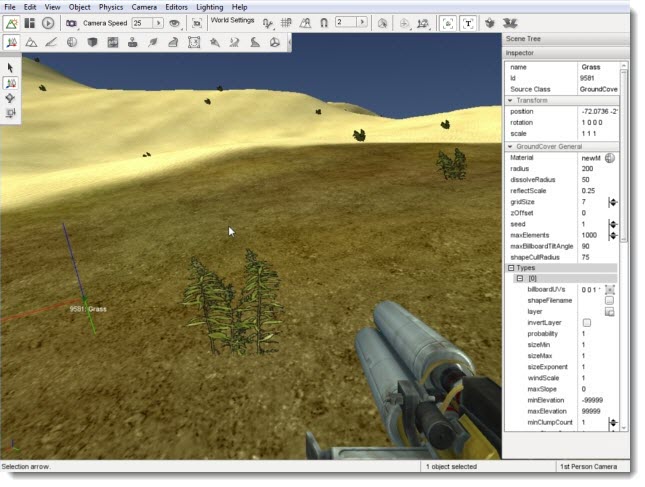Open the layer picker button
This screenshot has width=645, height=487.
click(x=610, y=312)
